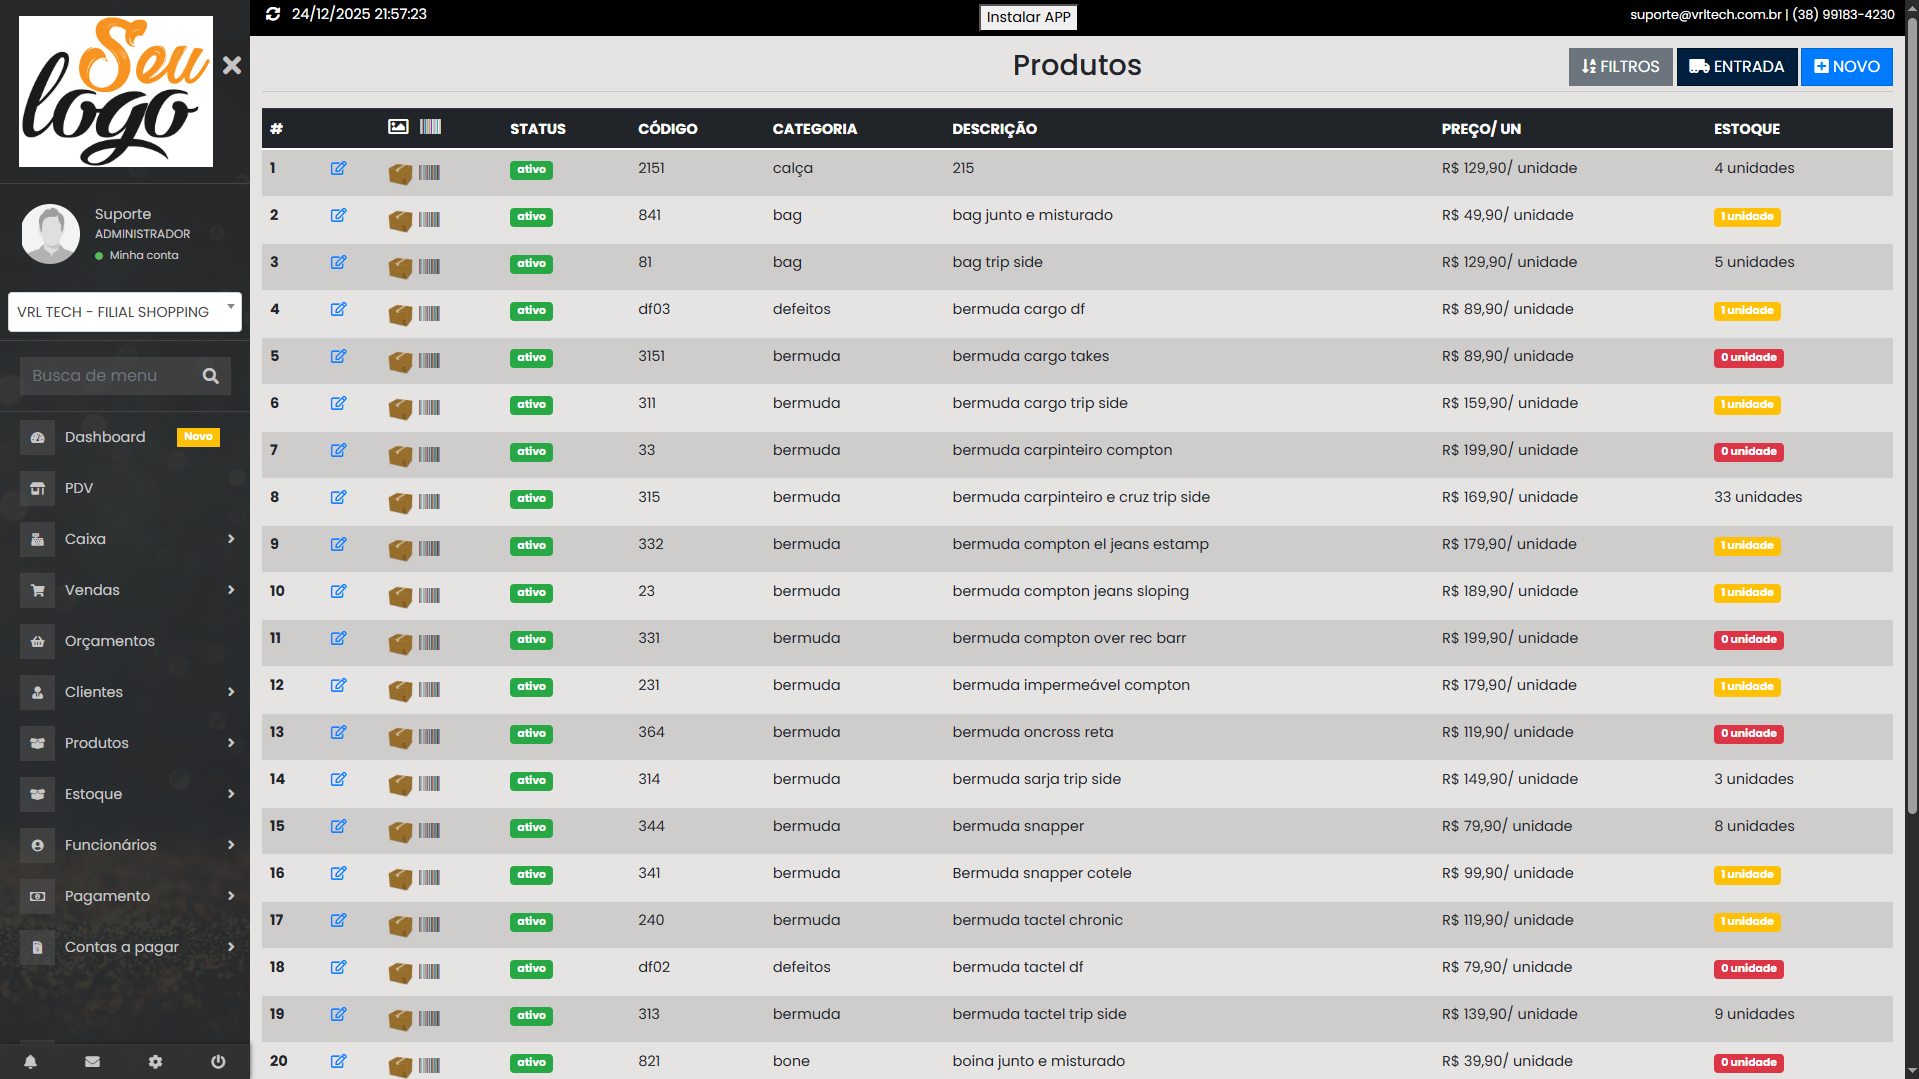Go to PDV in the sidebar
1919x1079 pixels.
coord(79,488)
